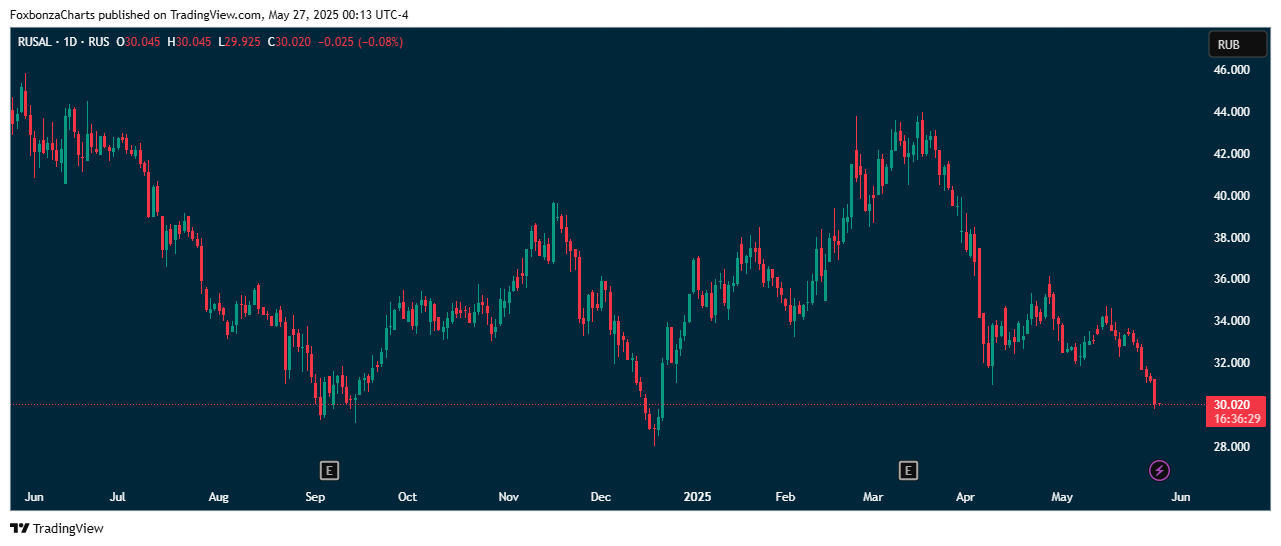Click the 40.000 price axis label
This screenshot has height=546, width=1281.
coord(1232,196)
